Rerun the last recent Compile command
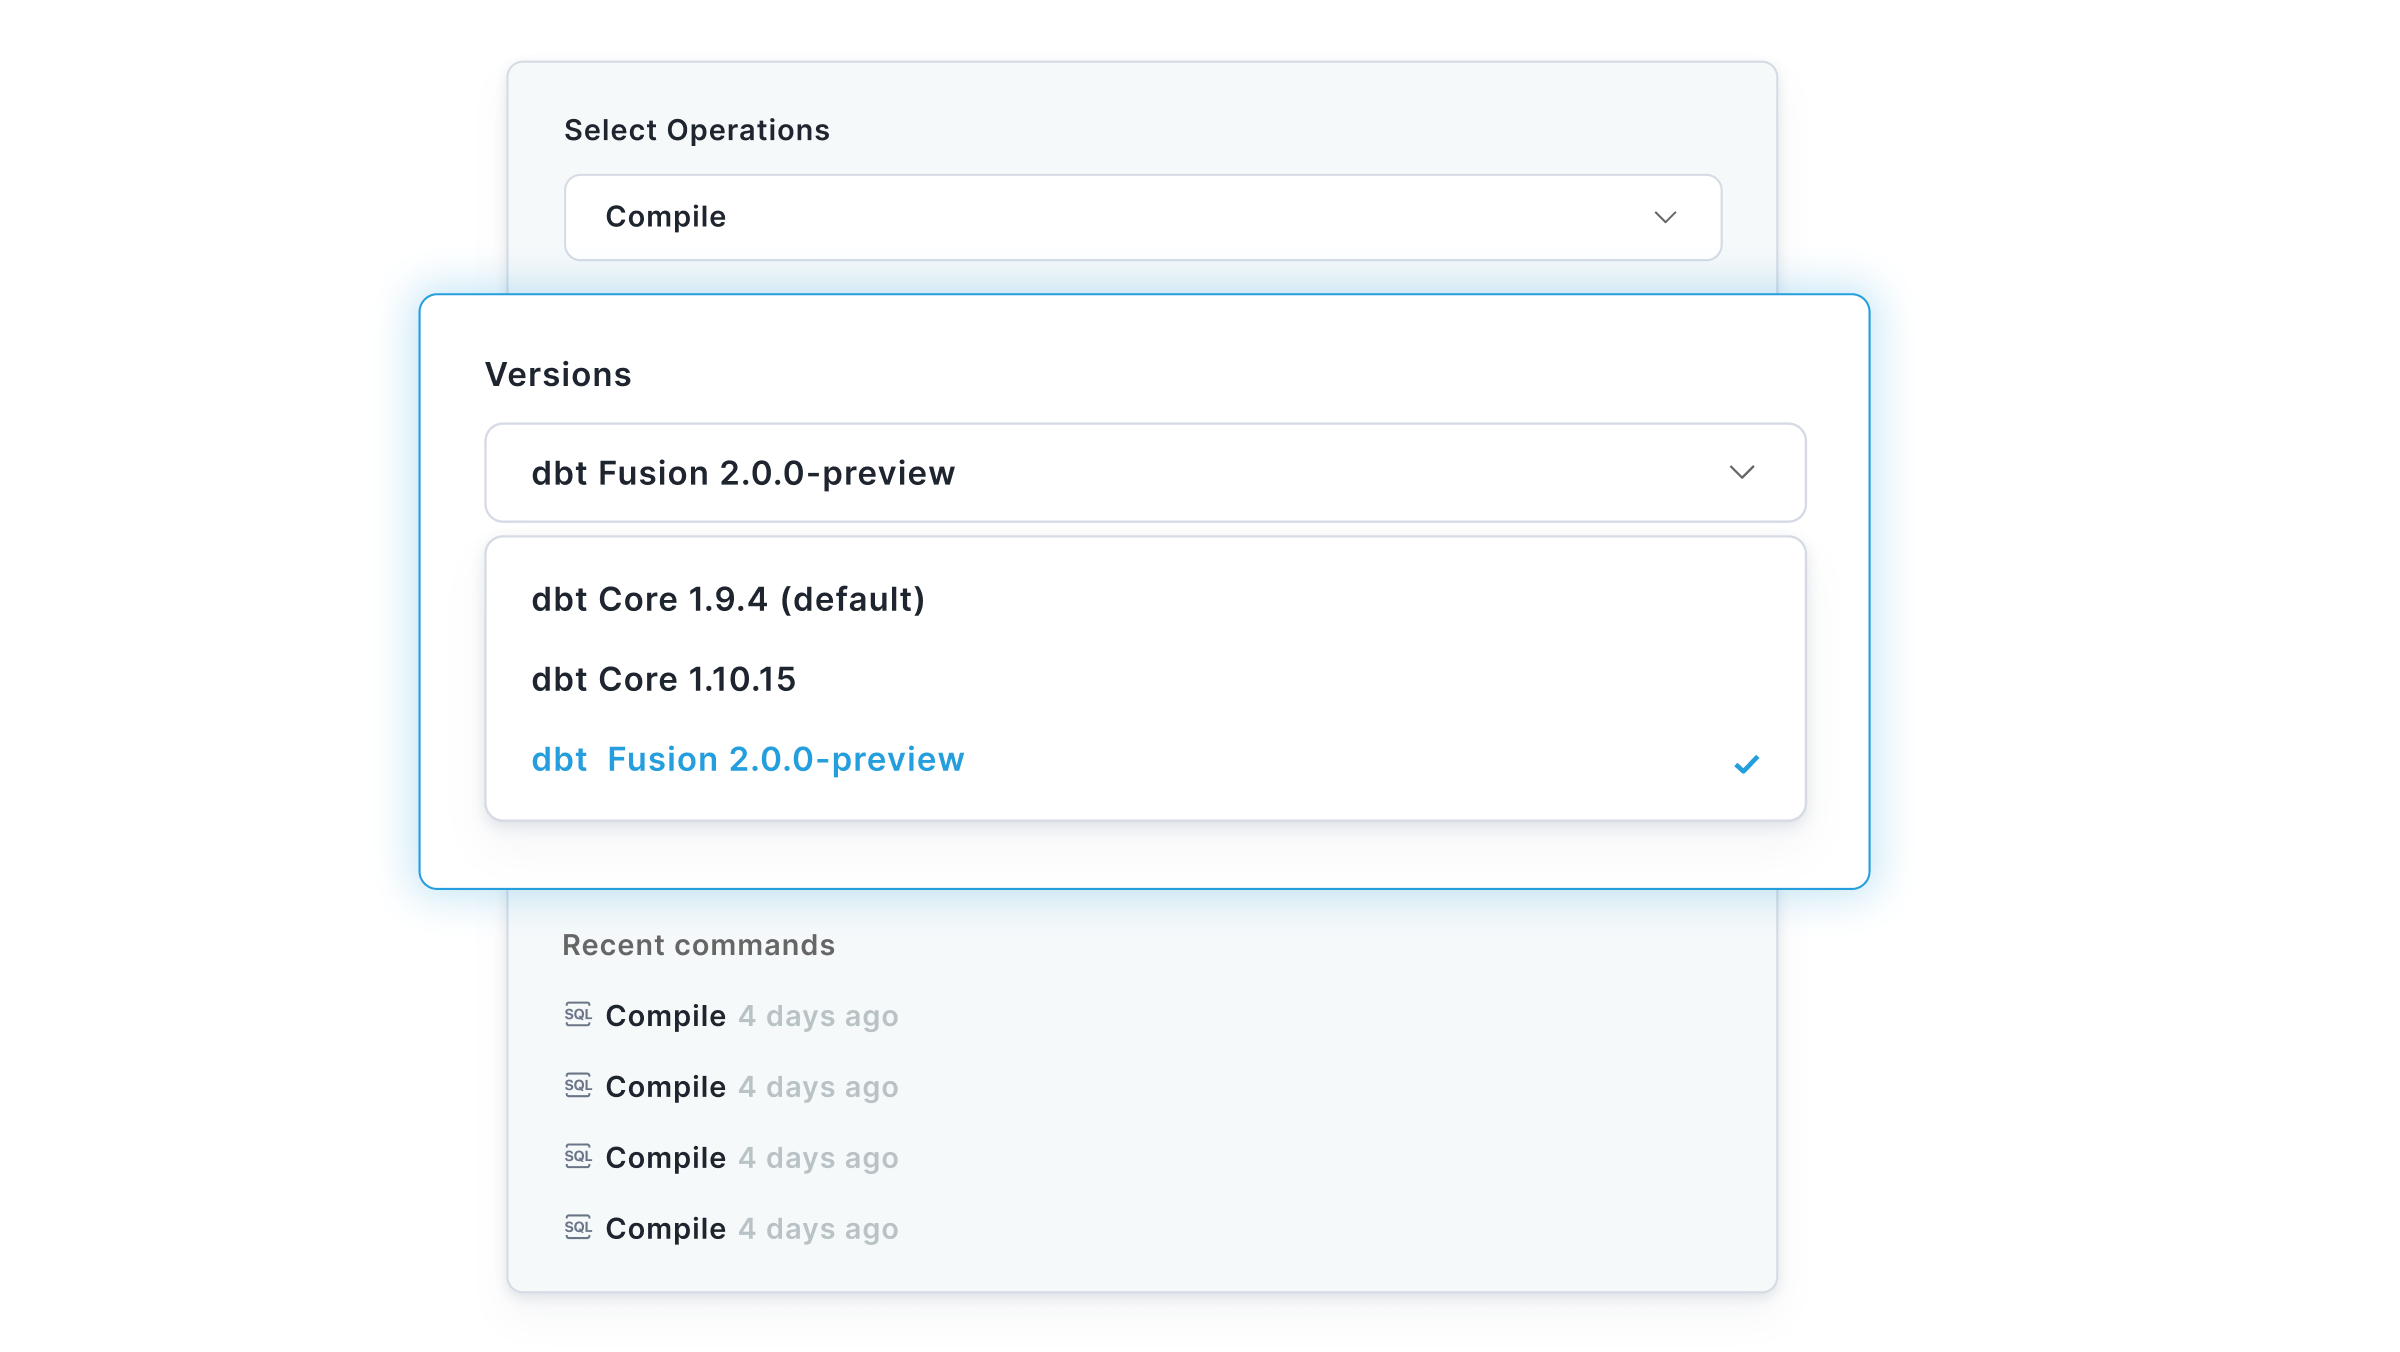Viewport: 2400px width, 1352px height. (731, 1229)
